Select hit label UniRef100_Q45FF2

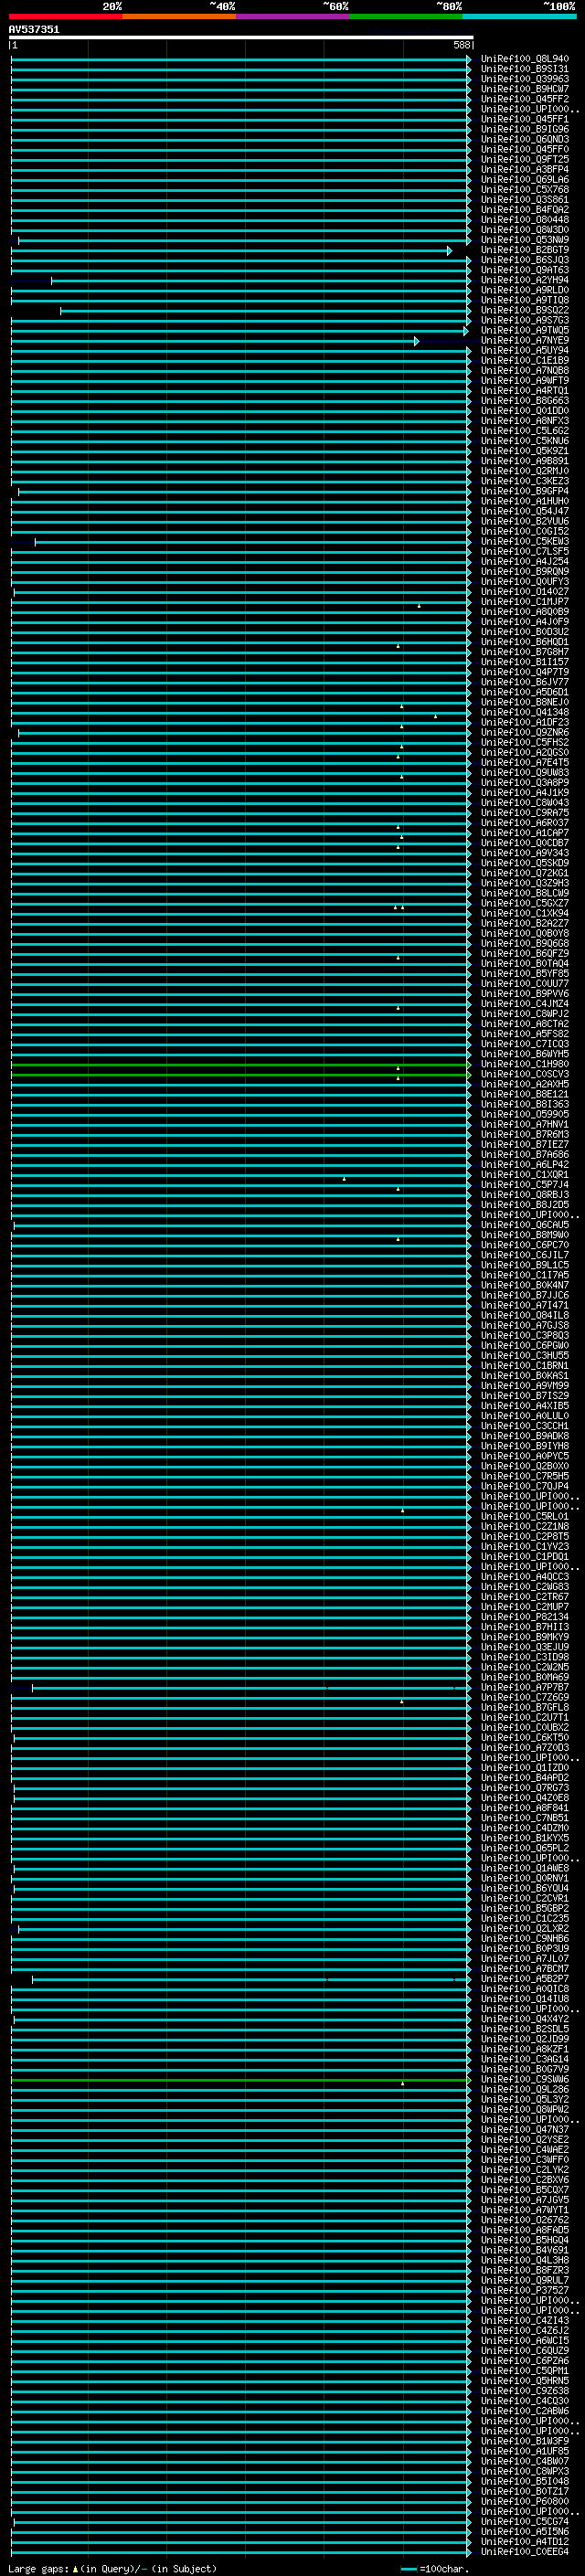(x=524, y=99)
